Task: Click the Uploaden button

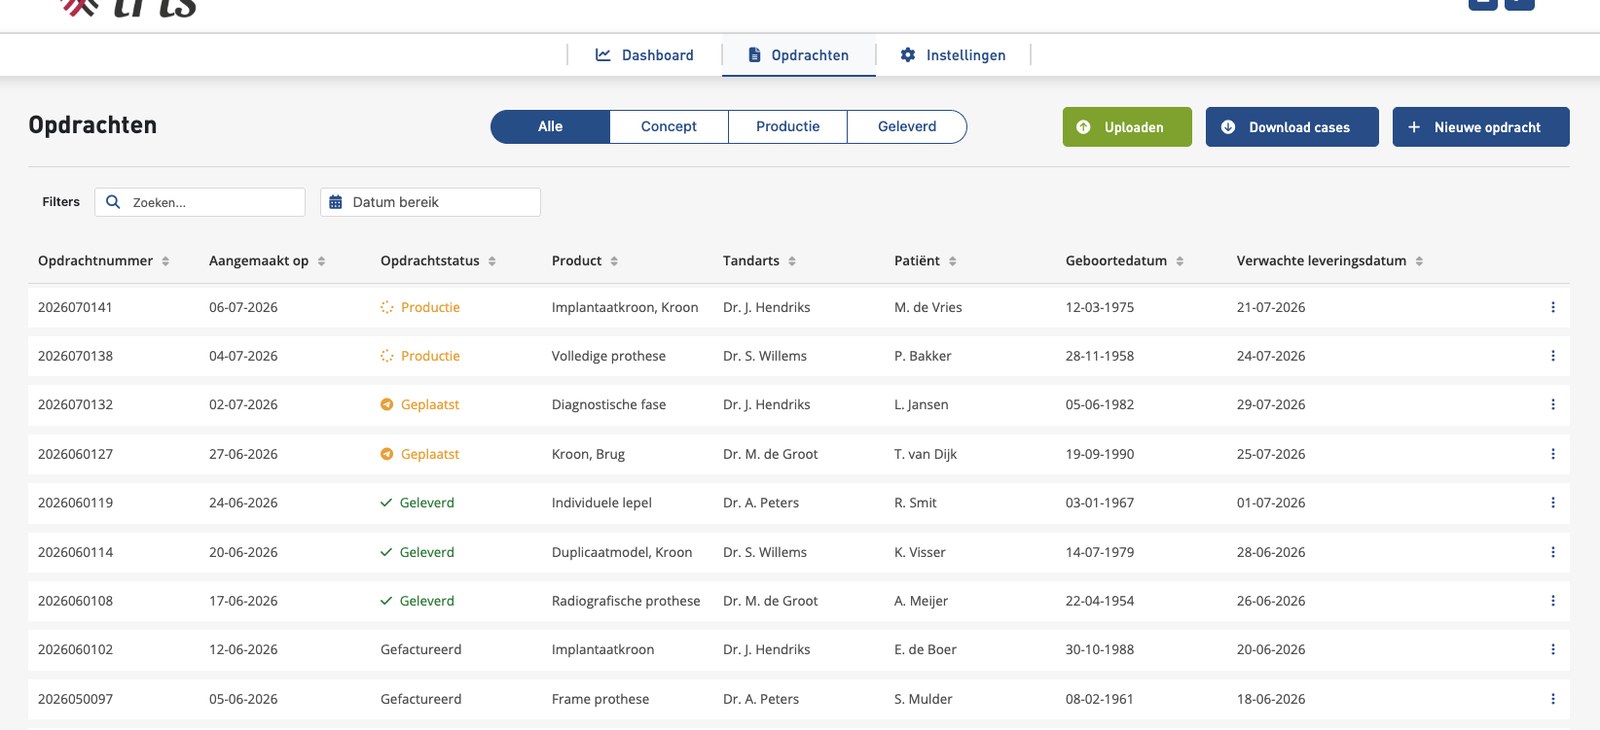Action: tap(1127, 127)
